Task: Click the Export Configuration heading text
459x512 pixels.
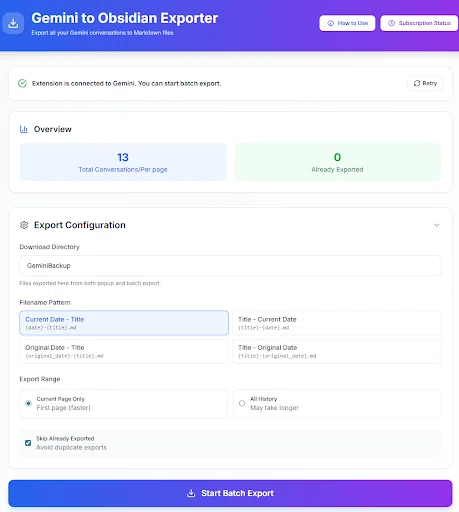Action: point(80,225)
